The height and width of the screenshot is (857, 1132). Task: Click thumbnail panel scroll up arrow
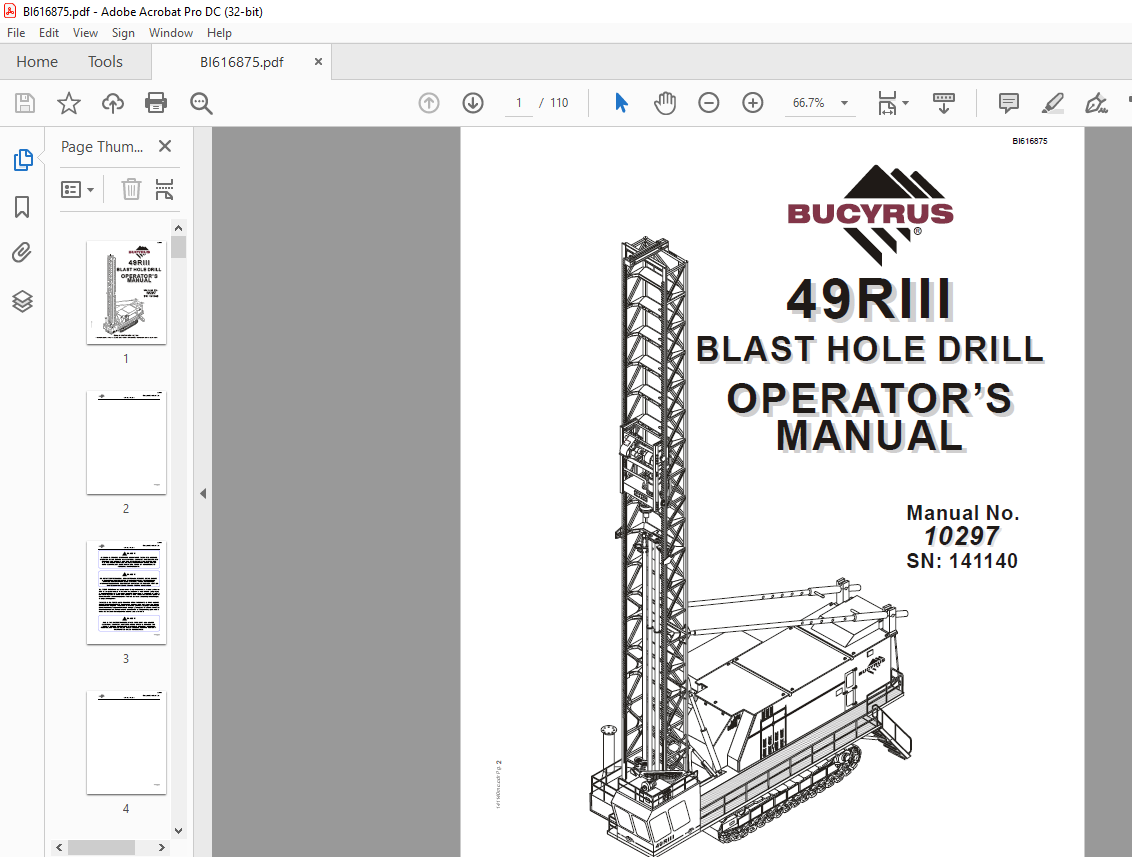click(178, 228)
